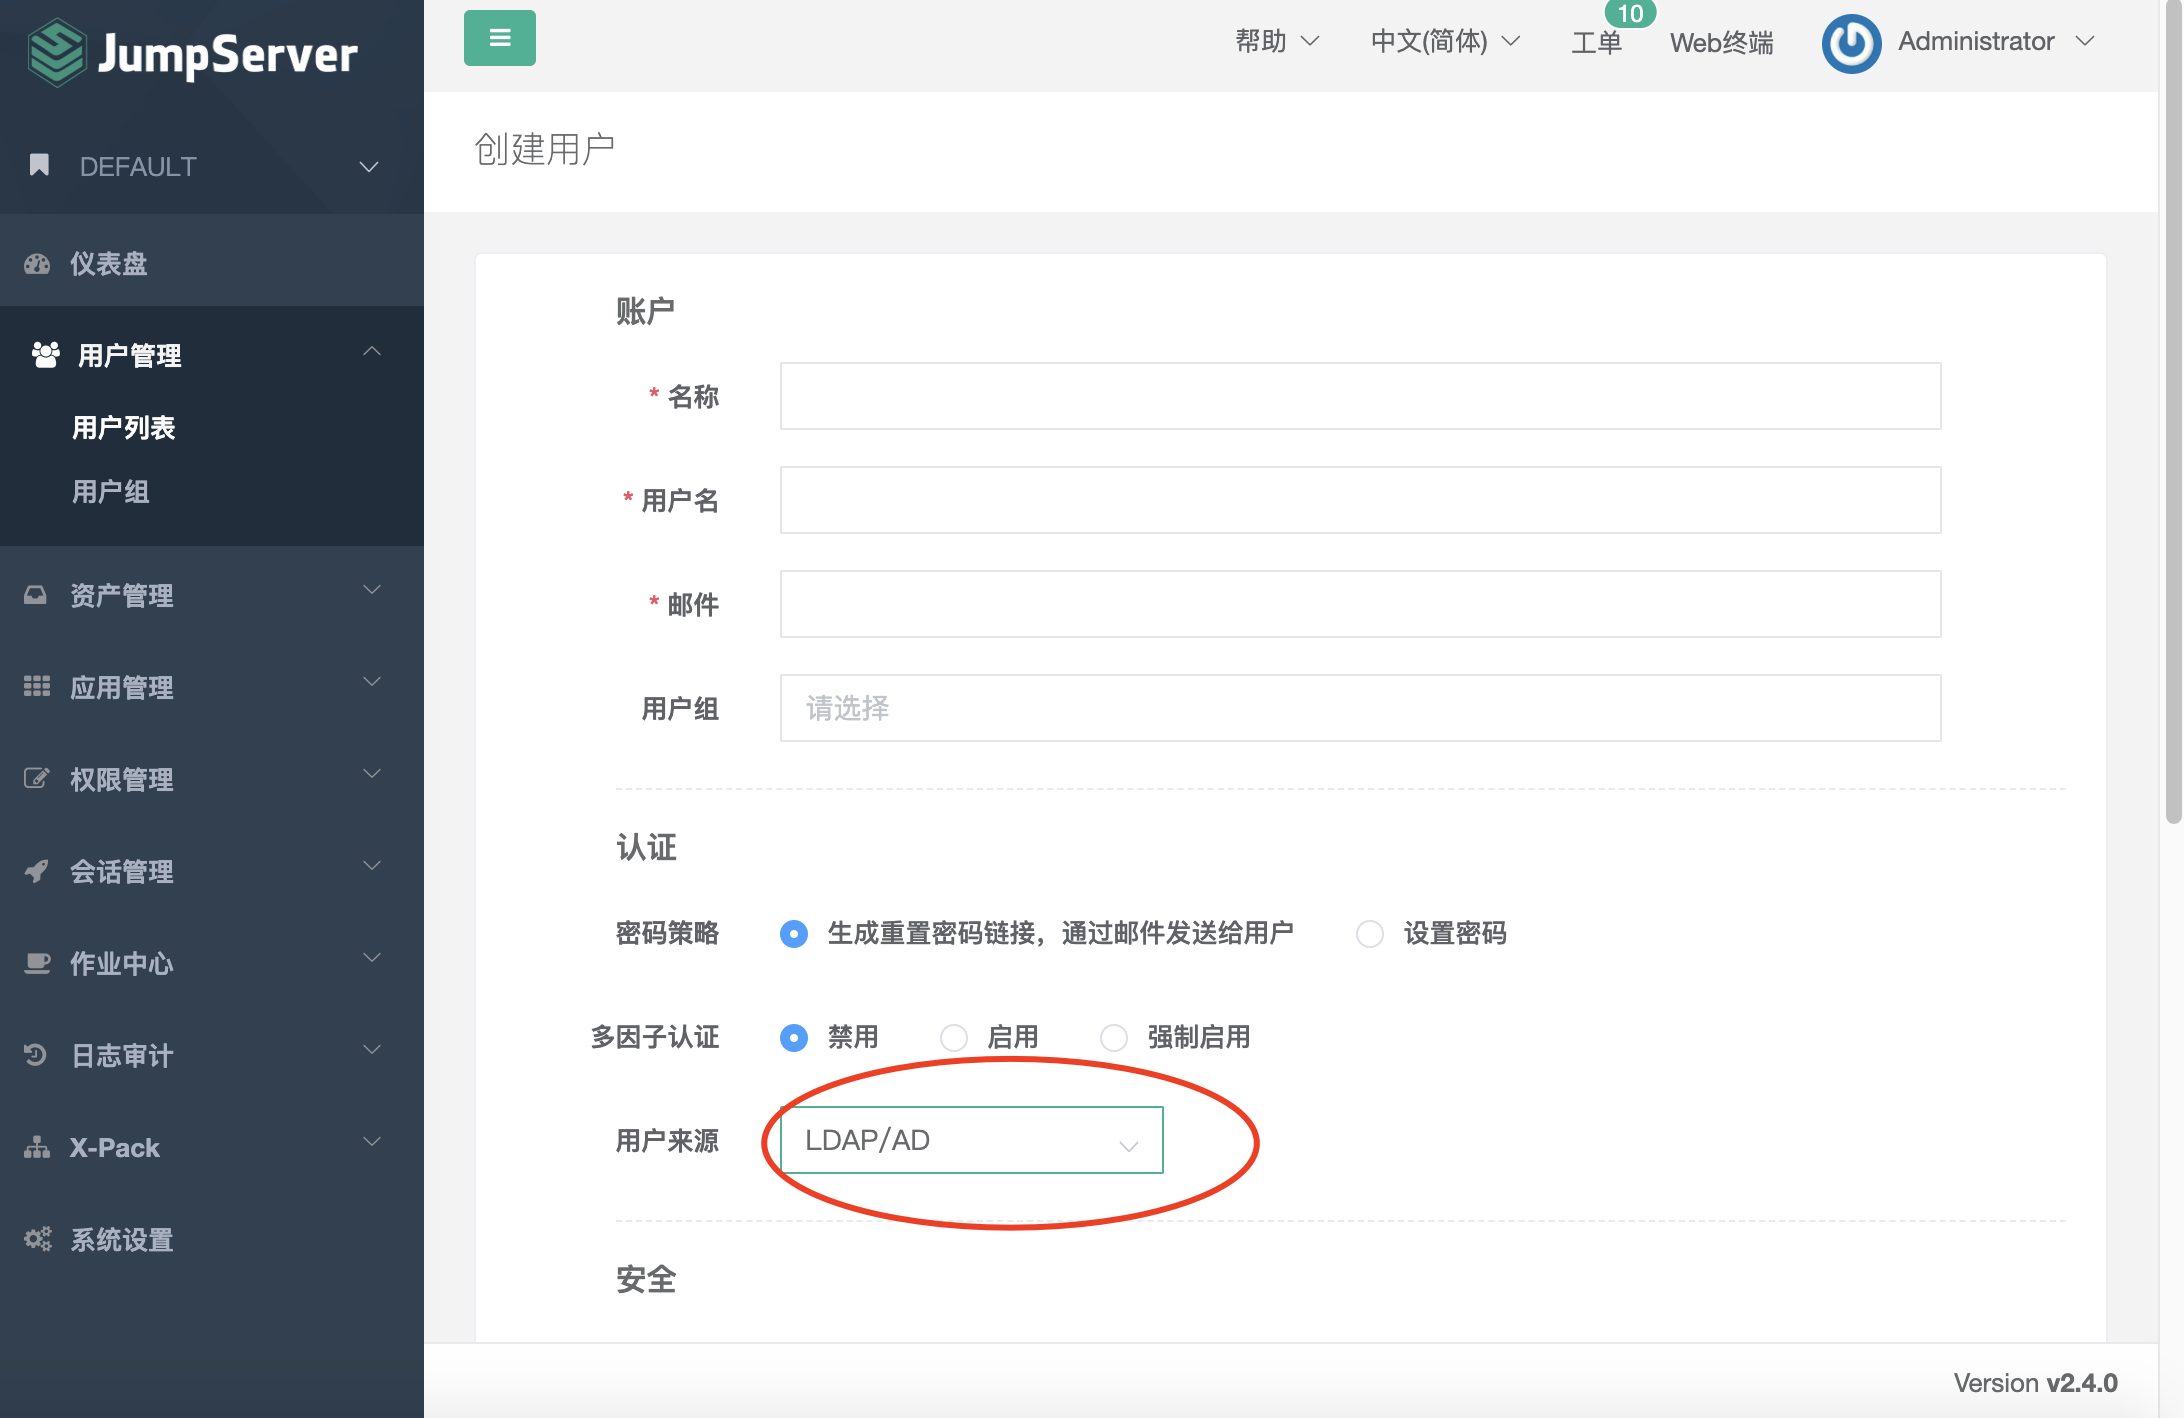Click the tickets badge showing 10
This screenshot has height=1418, width=2184.
[x=1630, y=14]
